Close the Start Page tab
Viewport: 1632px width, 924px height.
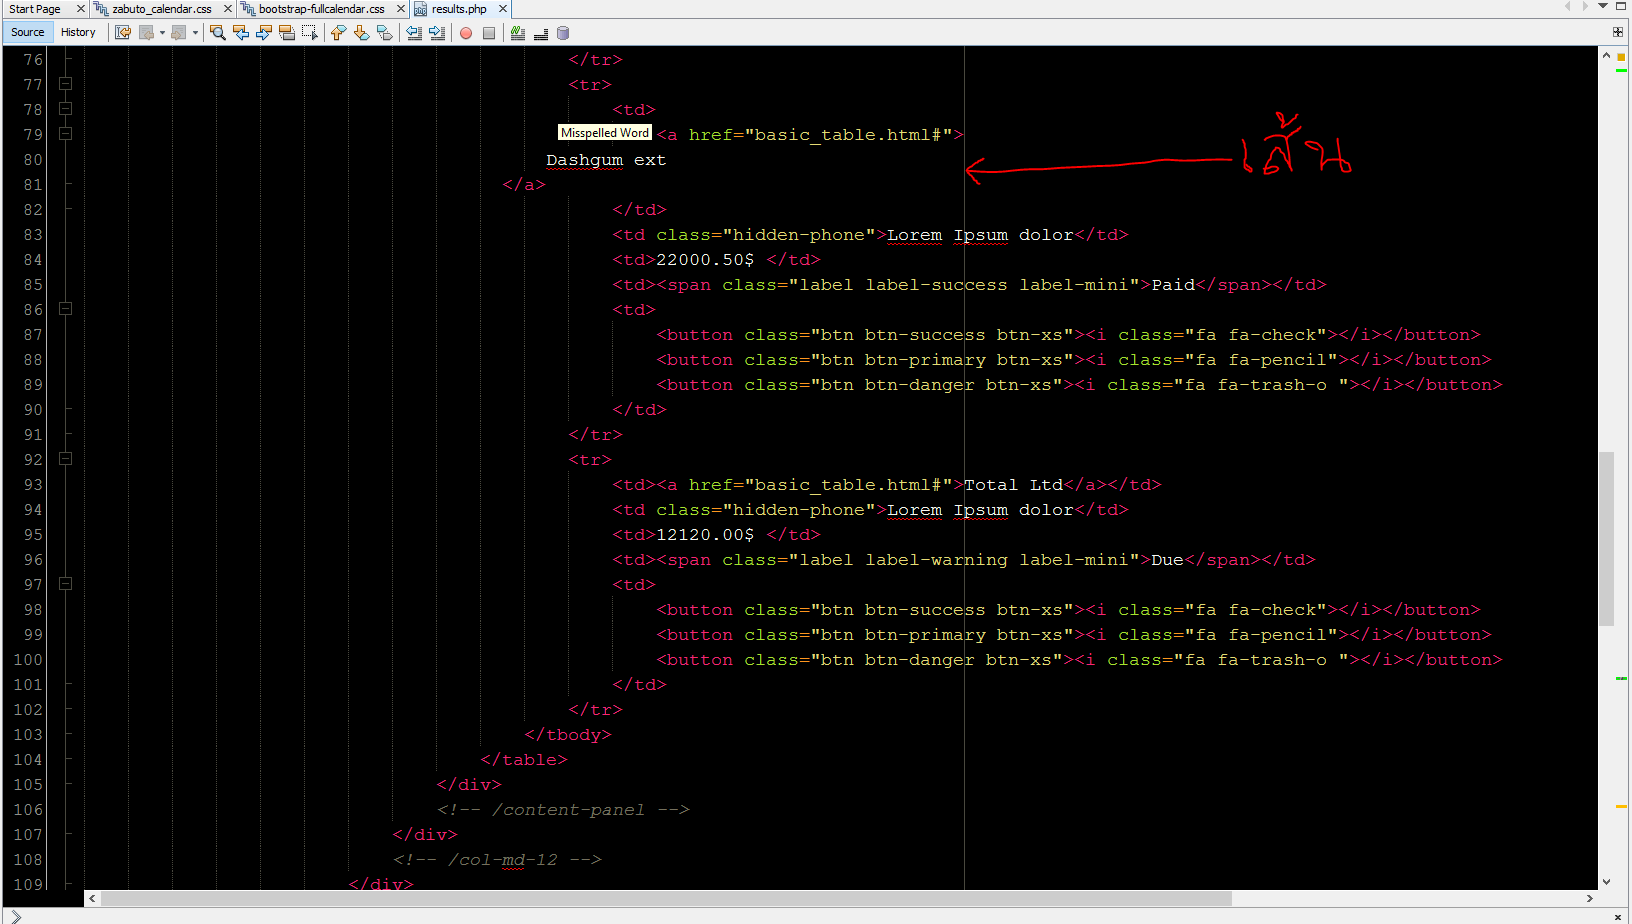pos(81,9)
